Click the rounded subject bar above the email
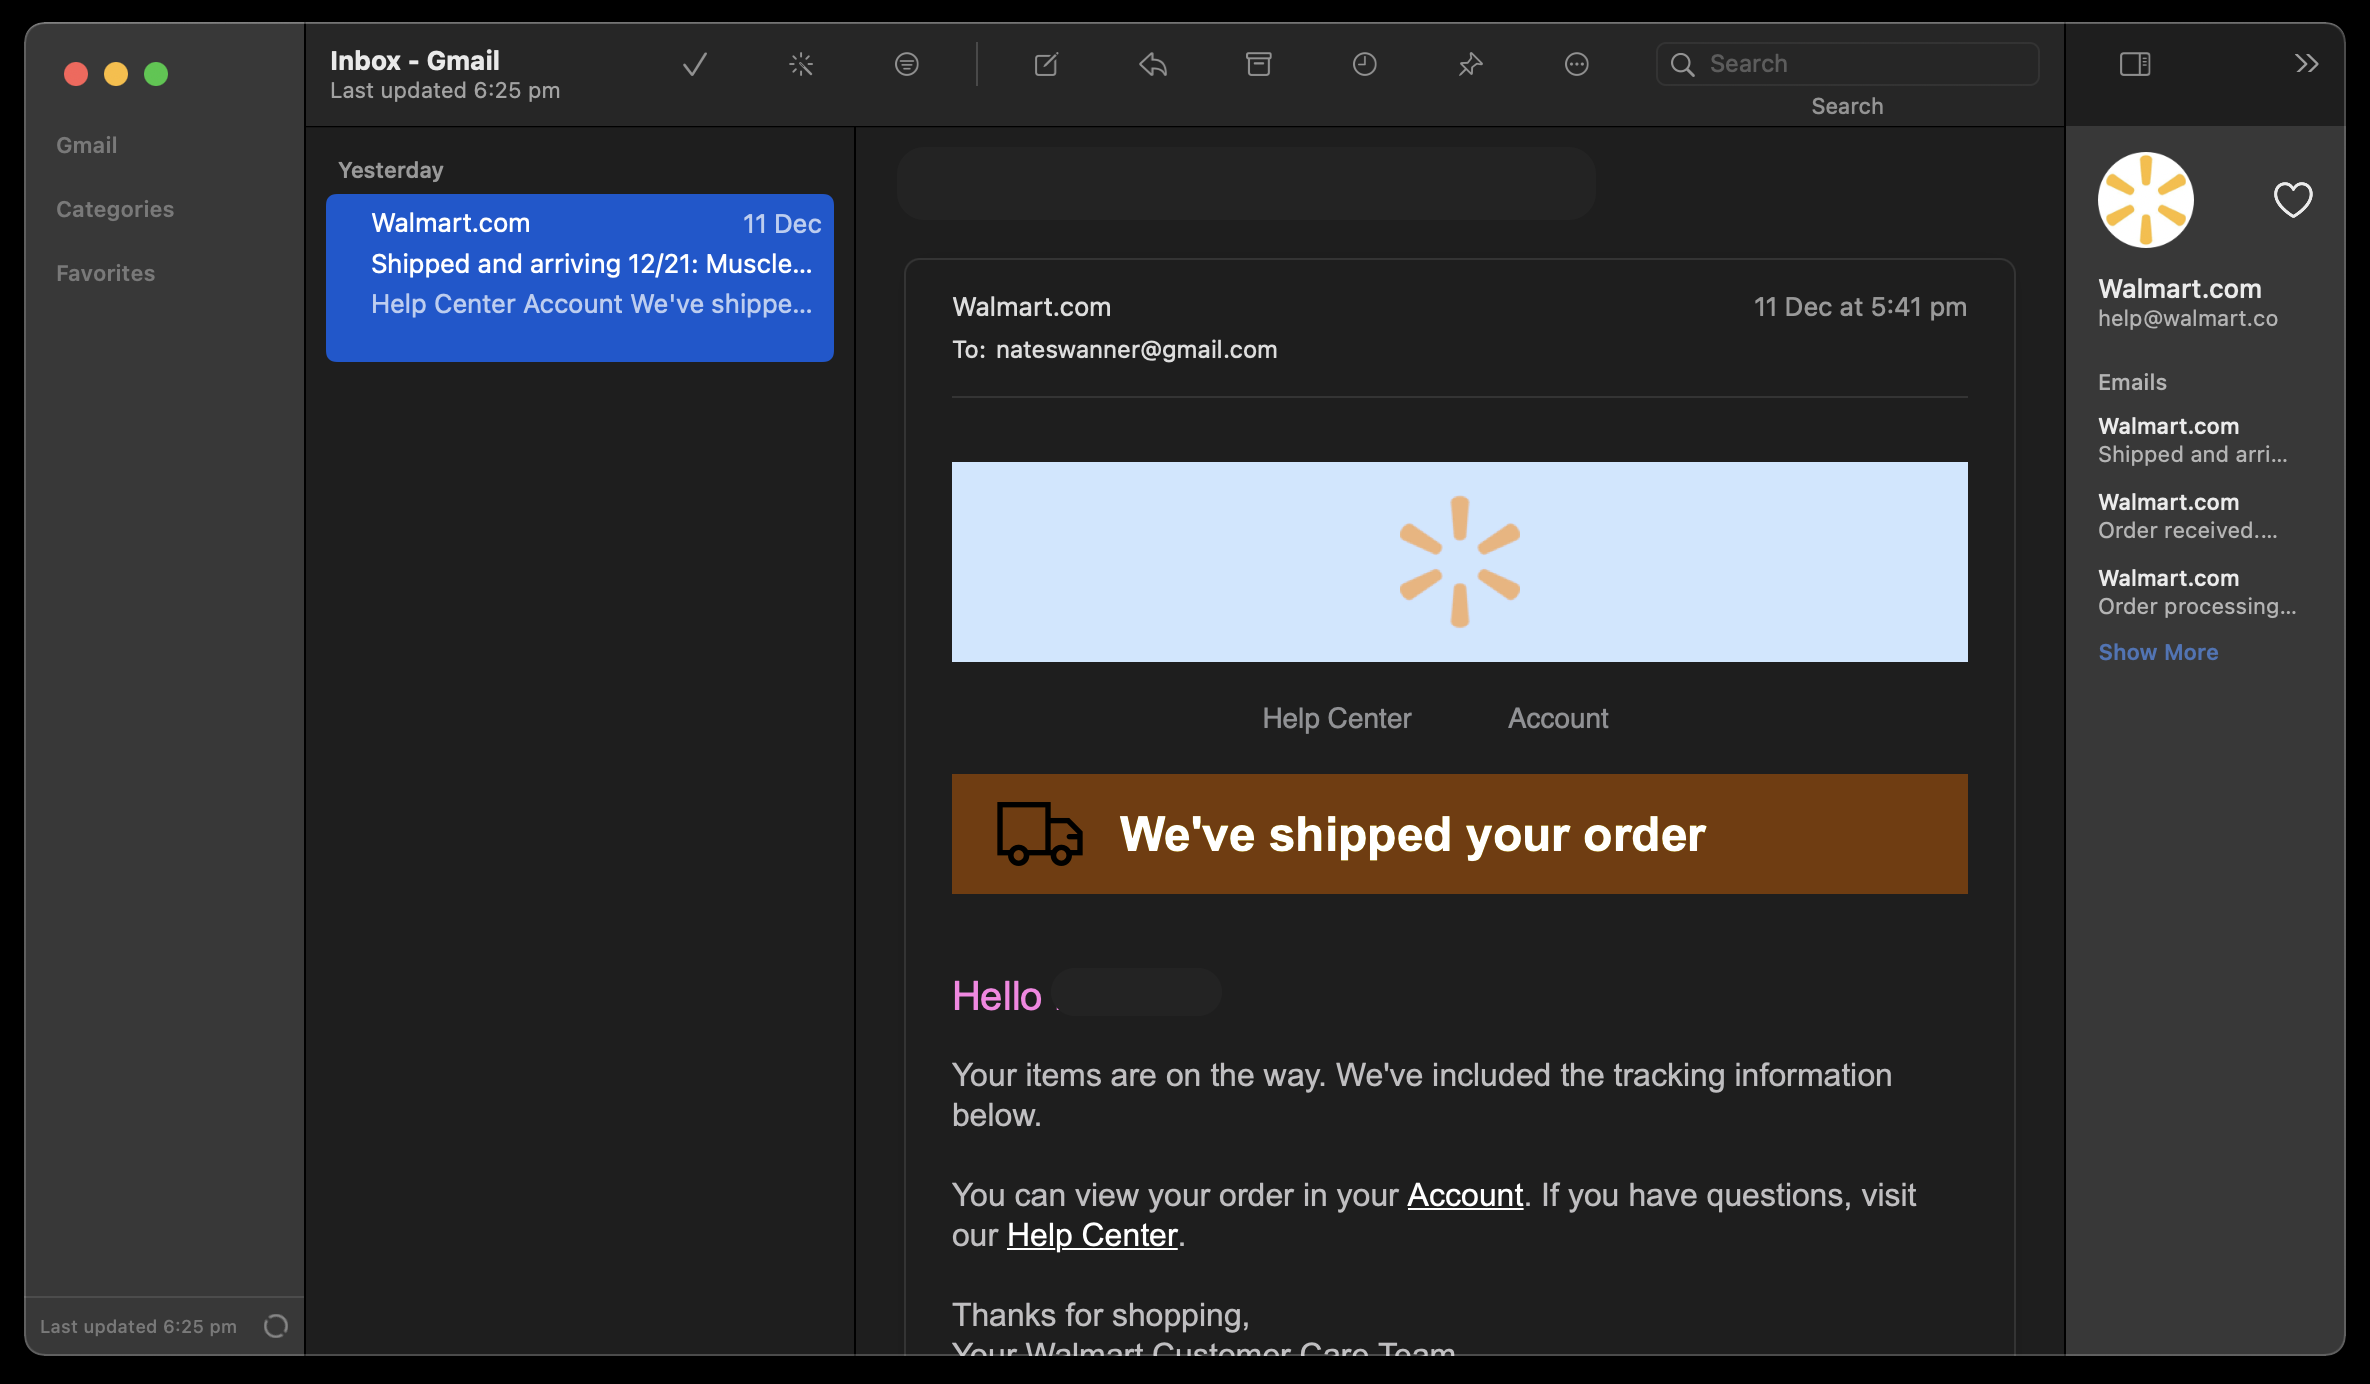Screen dimensions: 2370x1384 pos(1246,184)
